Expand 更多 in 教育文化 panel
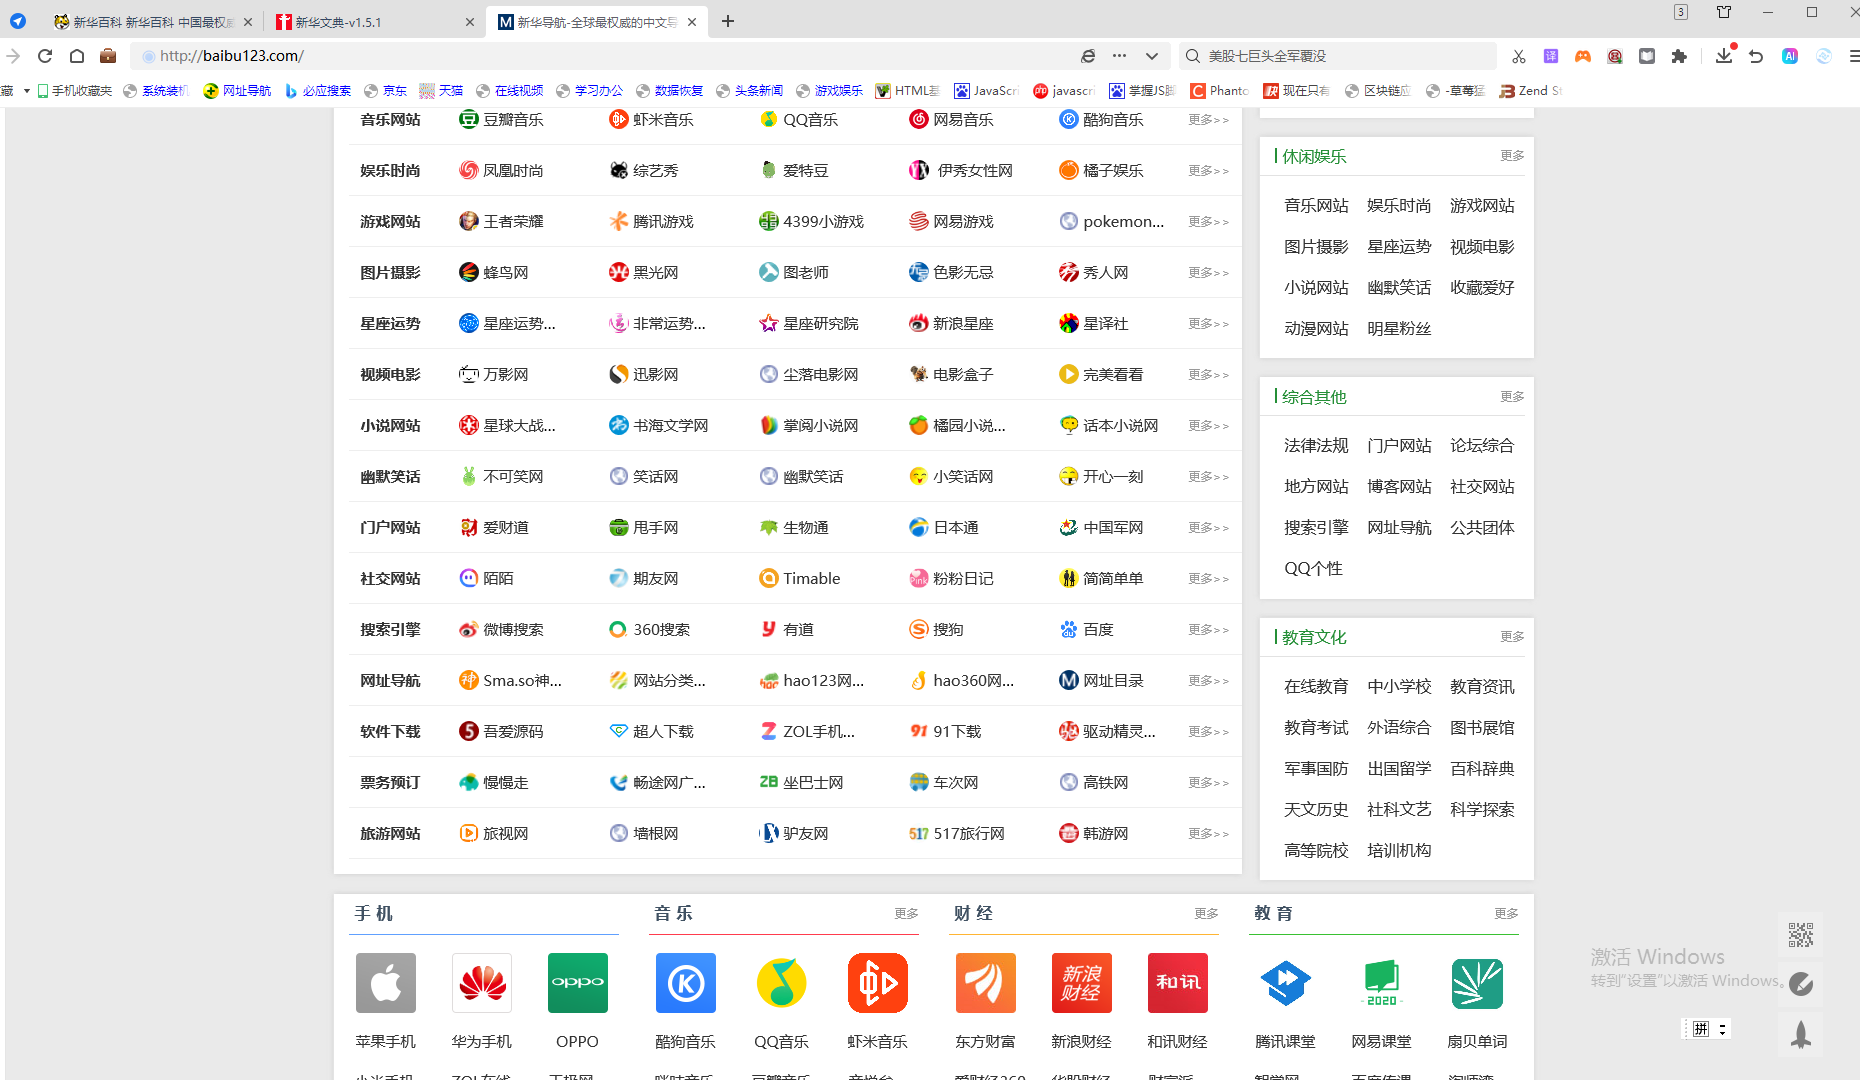 (x=1512, y=637)
